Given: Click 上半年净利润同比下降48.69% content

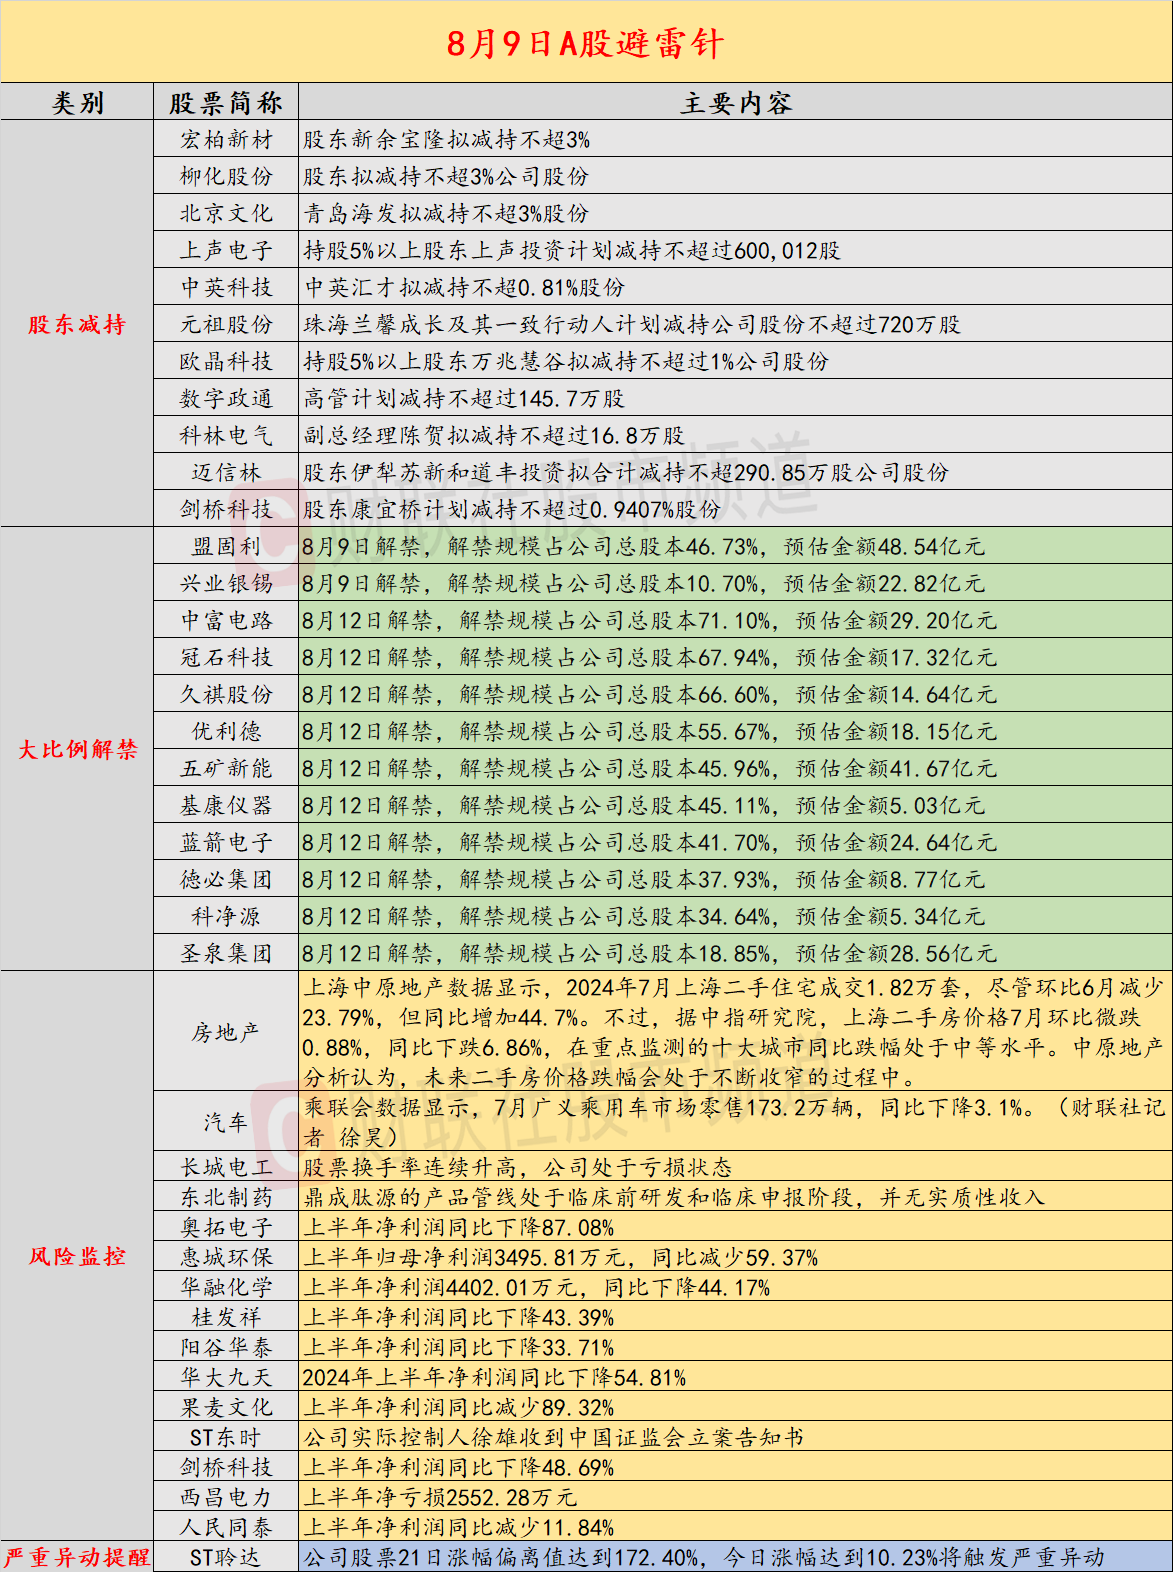Looking at the screenshot, I should [458, 1467].
